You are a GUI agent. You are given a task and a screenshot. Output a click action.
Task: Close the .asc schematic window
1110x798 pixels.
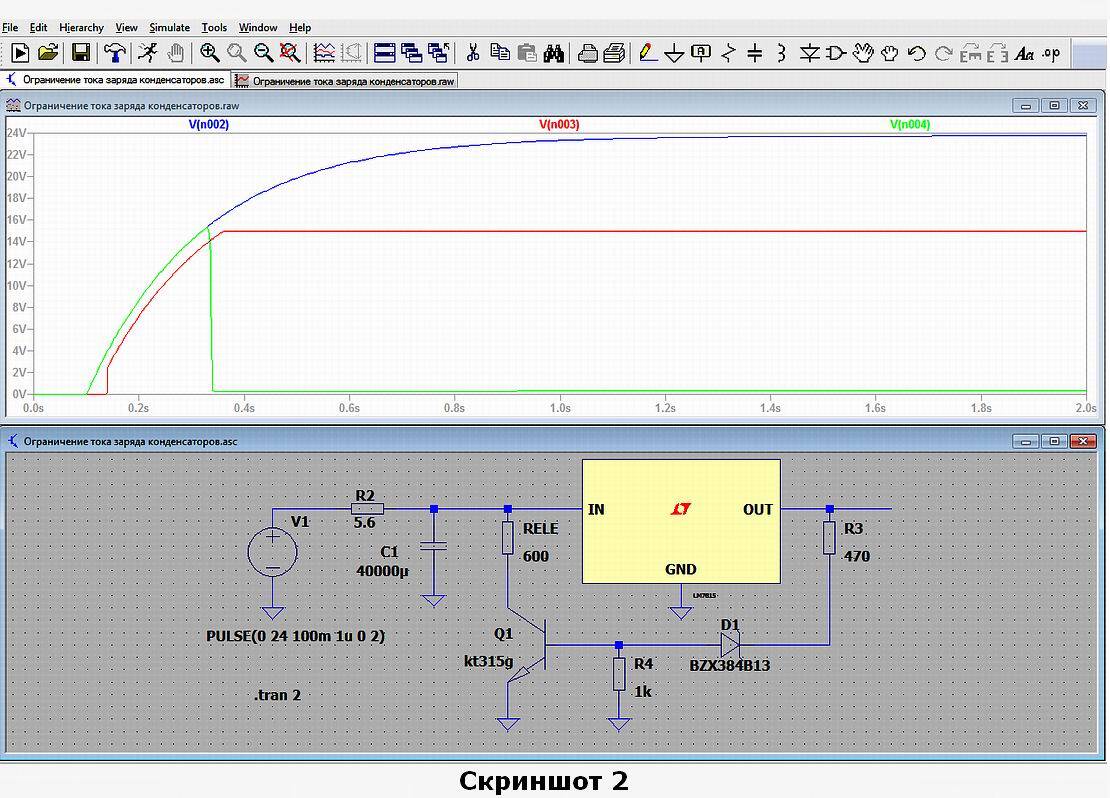pos(1083,441)
